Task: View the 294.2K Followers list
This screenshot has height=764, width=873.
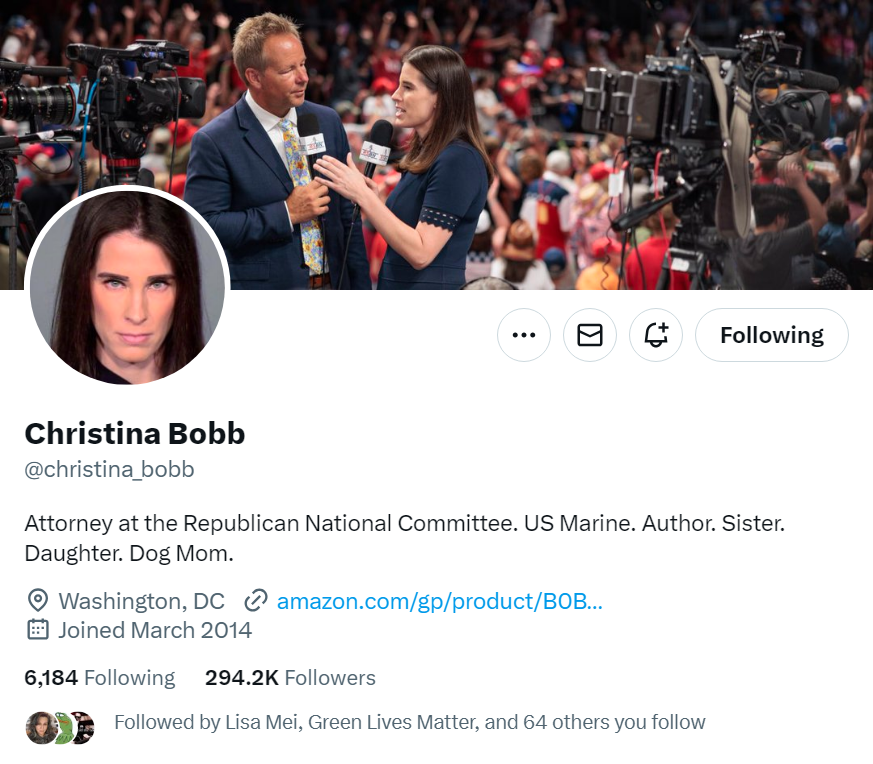Action: pyautogui.click(x=290, y=678)
